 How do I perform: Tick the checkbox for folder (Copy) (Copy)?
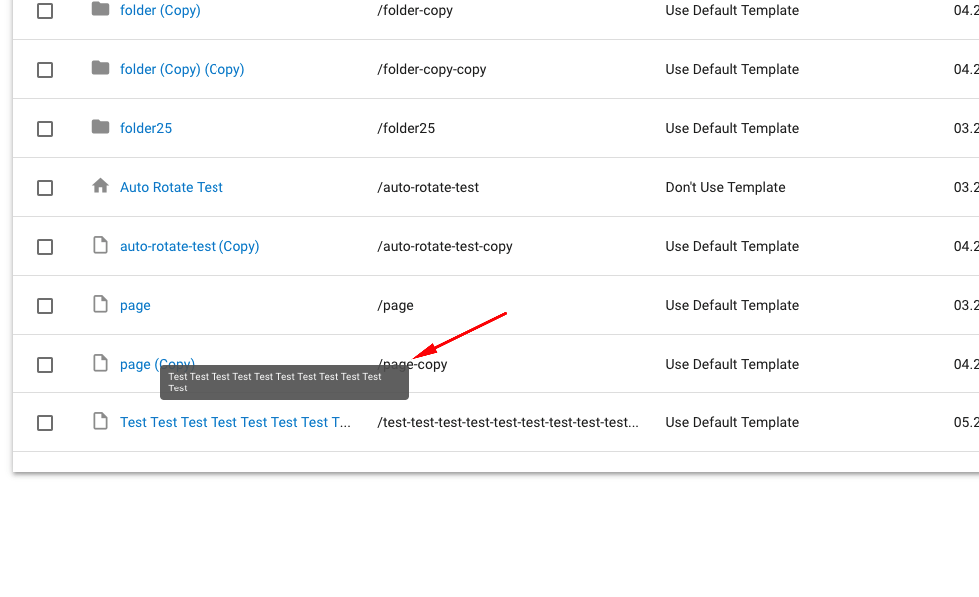pyautogui.click(x=45, y=69)
